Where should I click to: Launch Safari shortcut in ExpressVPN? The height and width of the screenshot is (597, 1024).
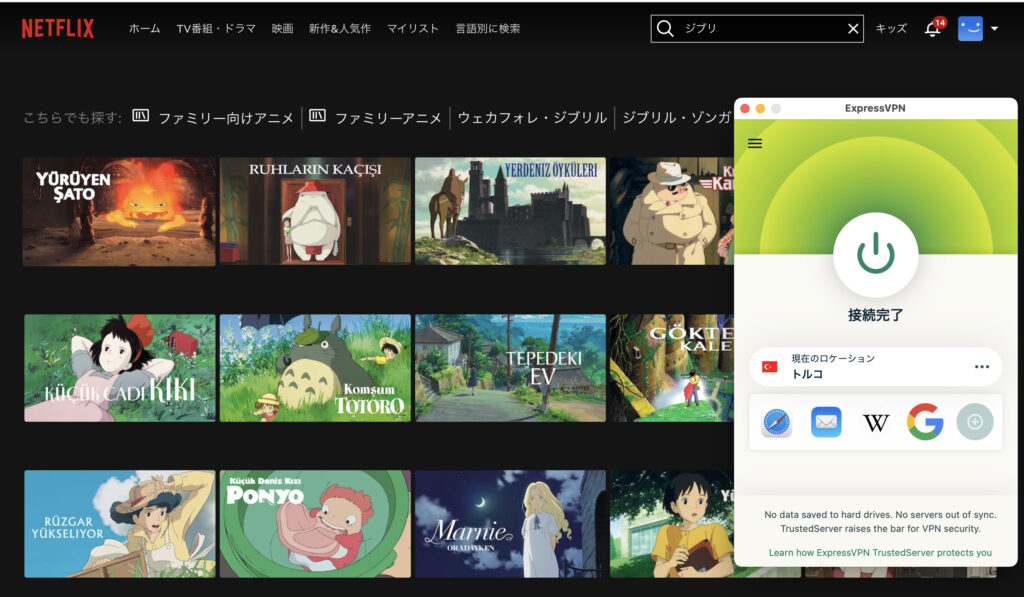[776, 422]
